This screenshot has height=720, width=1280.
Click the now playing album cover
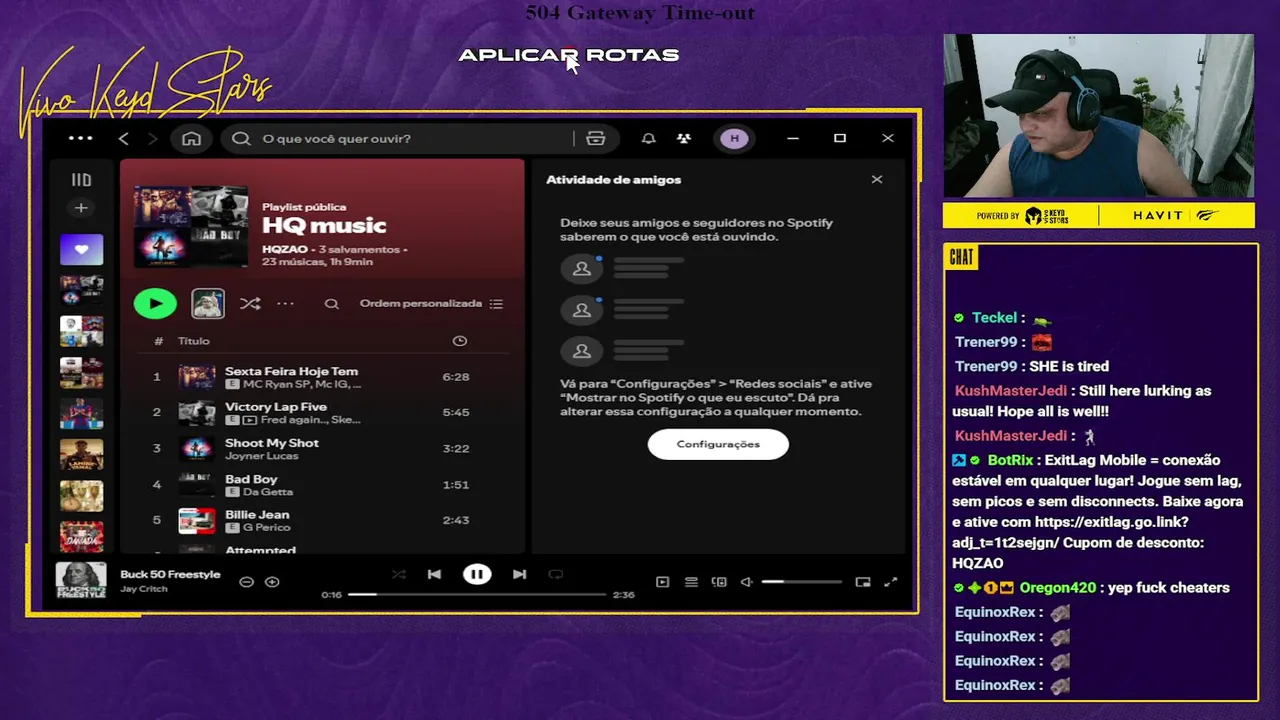(81, 580)
